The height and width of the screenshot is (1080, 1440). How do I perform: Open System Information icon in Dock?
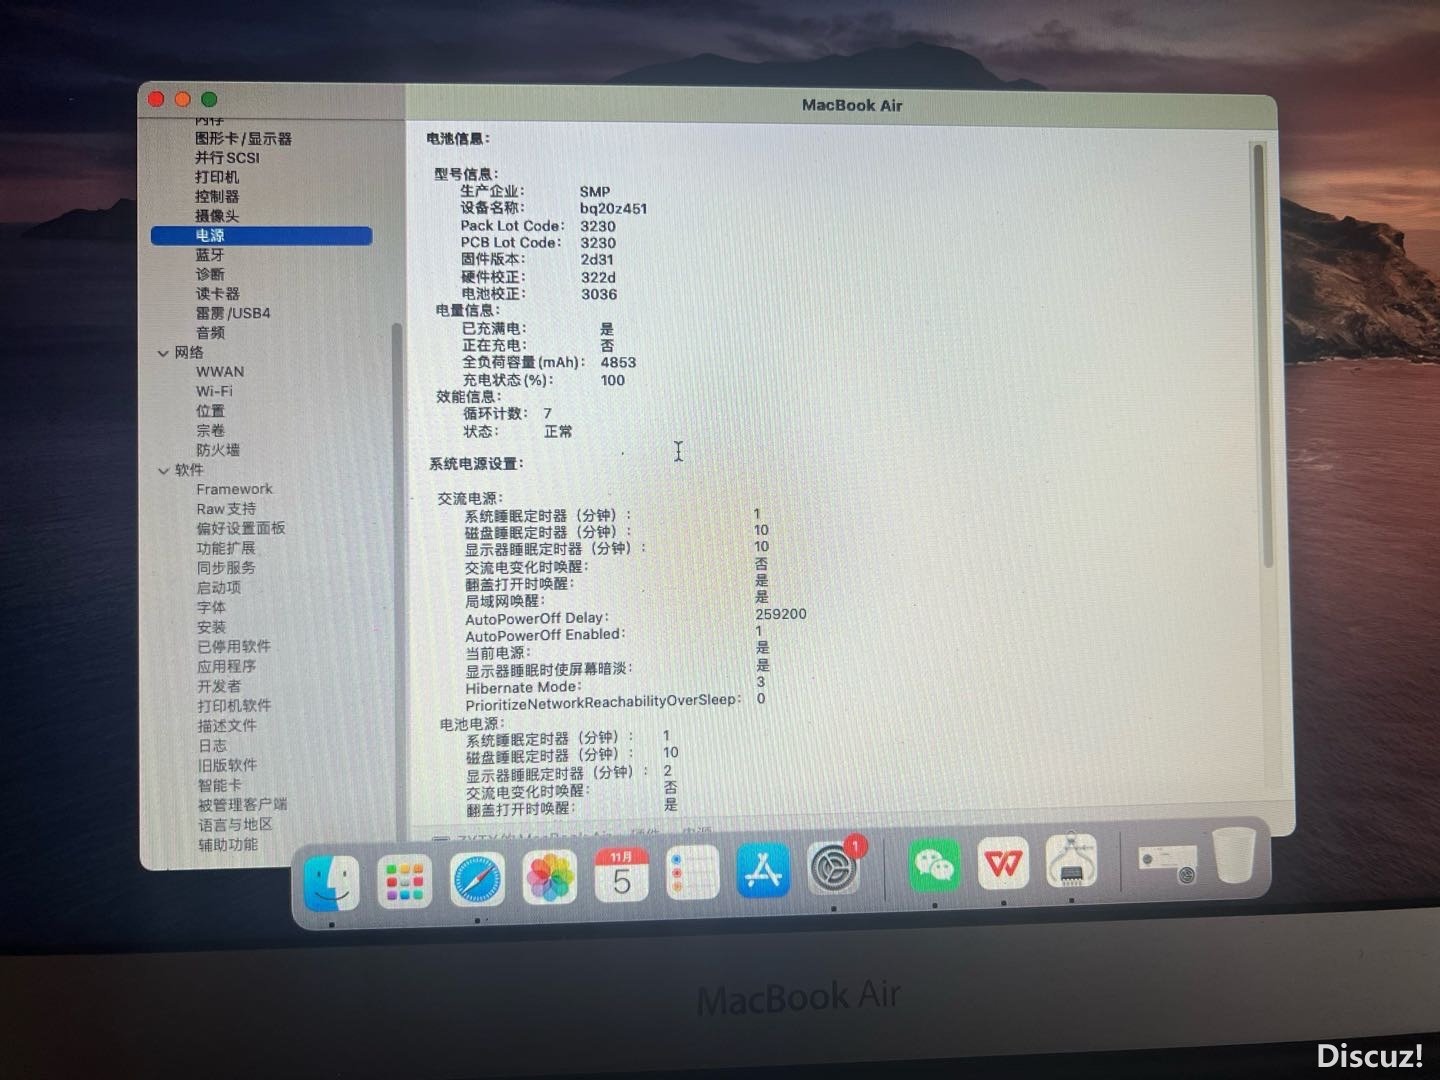[x=1071, y=860]
